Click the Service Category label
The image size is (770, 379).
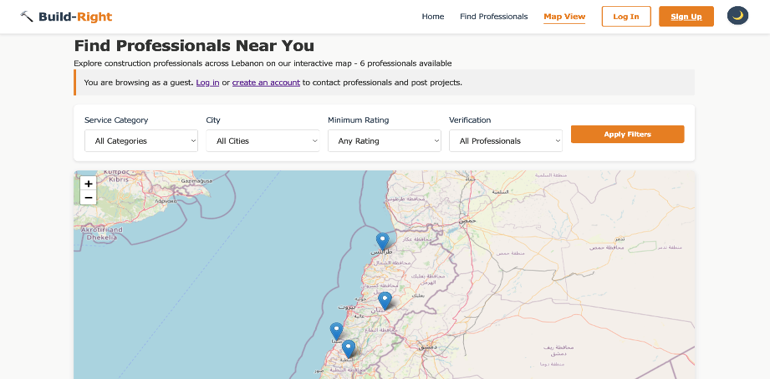[116, 120]
